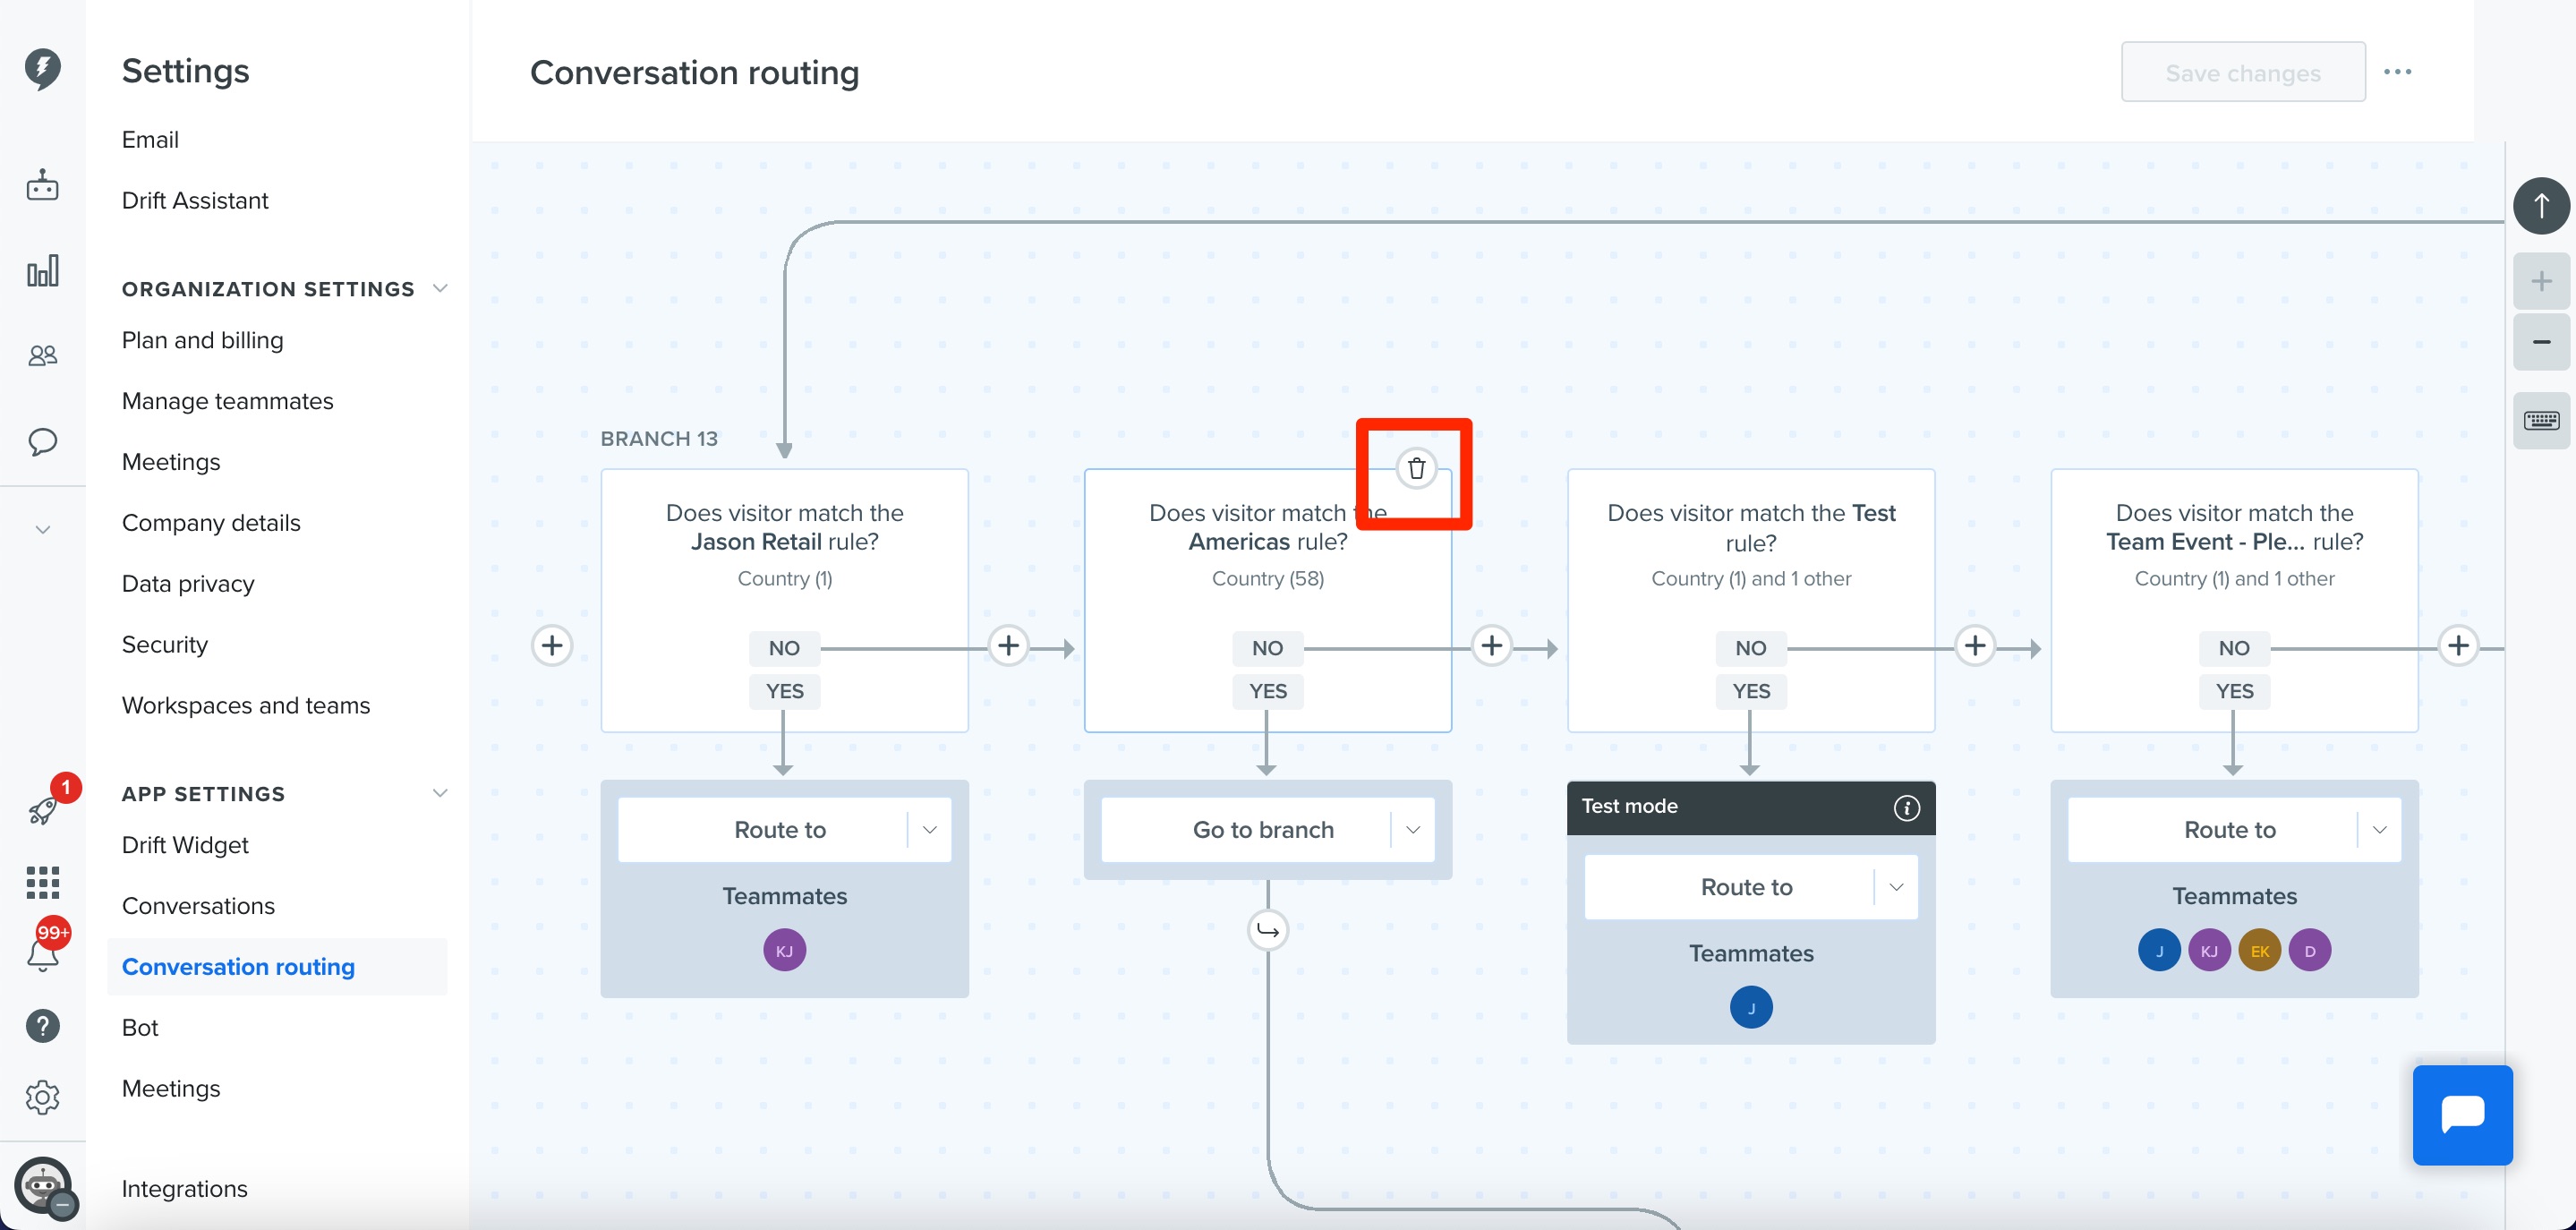
Task: Open the help question mark icon
Action: pyautogui.click(x=42, y=1025)
